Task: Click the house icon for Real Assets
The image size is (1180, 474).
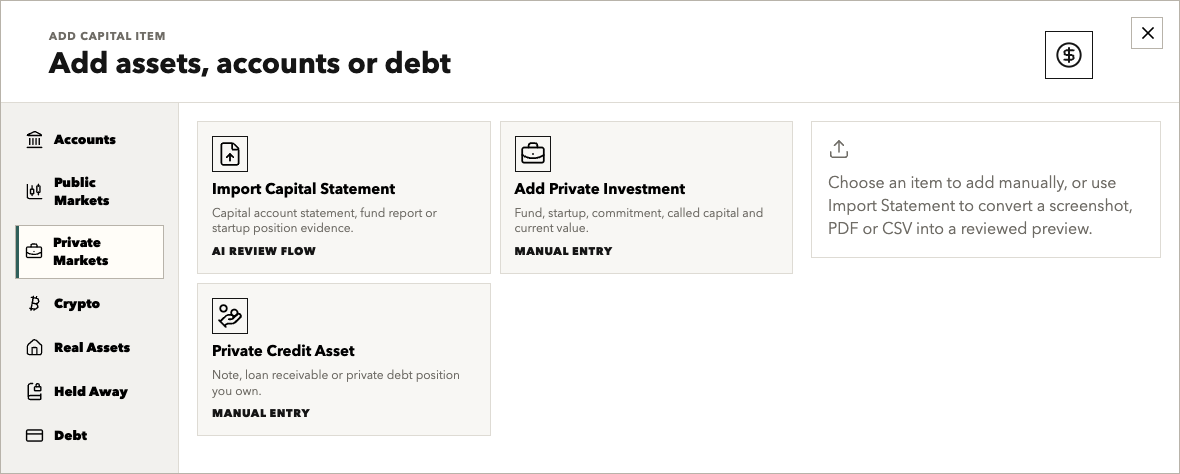Action: tap(35, 347)
